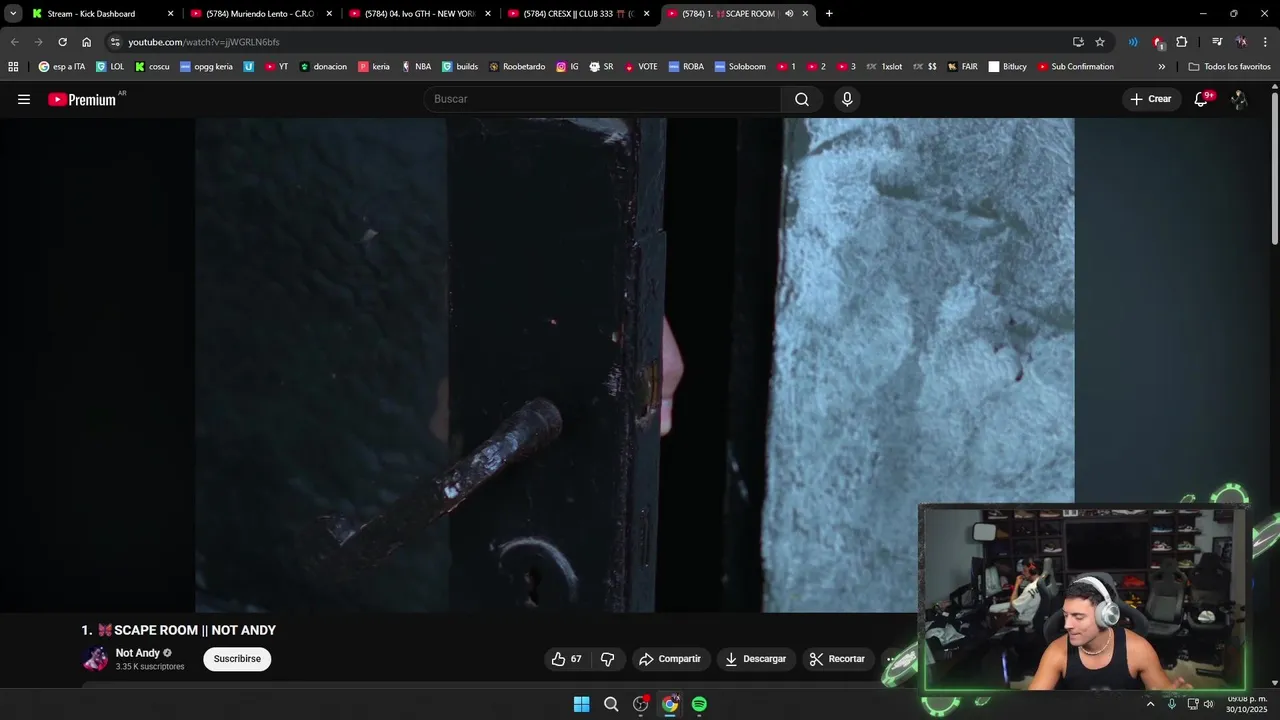The height and width of the screenshot is (720, 1280).
Task: Open OBS Studio from the taskbar
Action: tap(641, 704)
